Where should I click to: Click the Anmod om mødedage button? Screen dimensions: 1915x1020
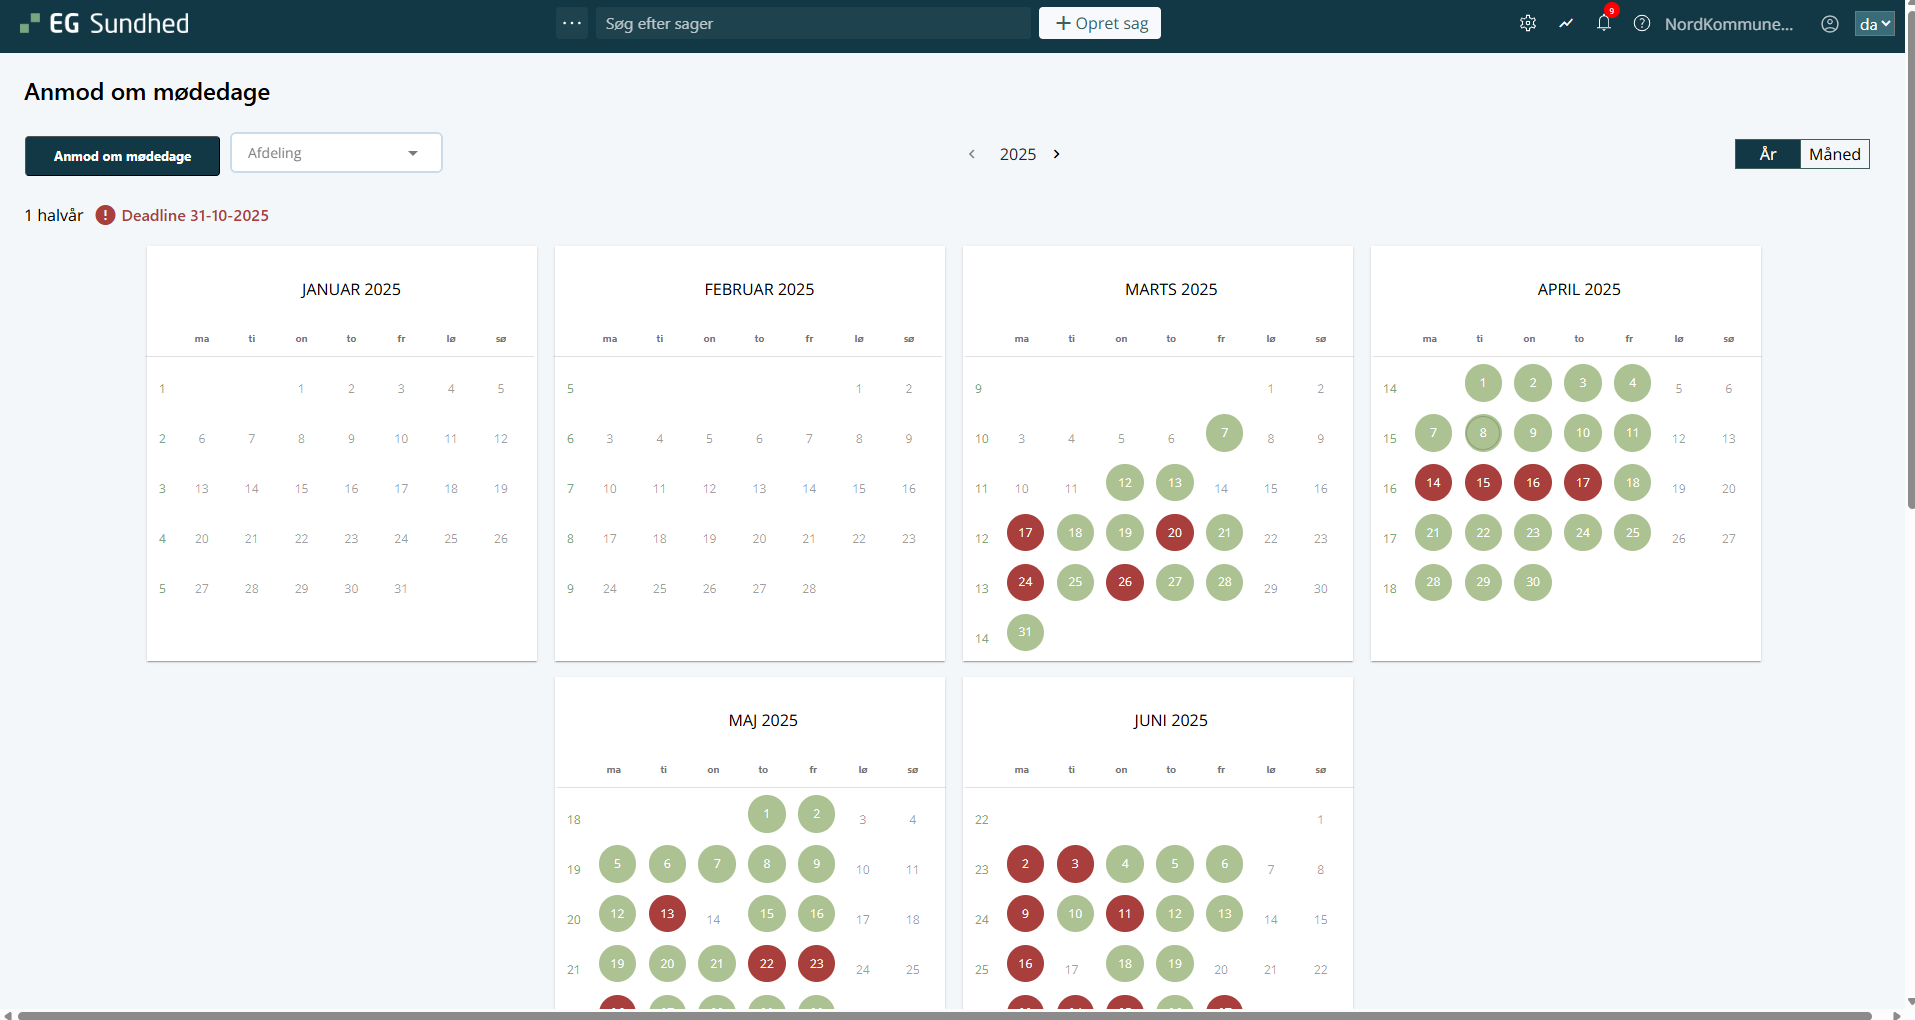pos(122,156)
